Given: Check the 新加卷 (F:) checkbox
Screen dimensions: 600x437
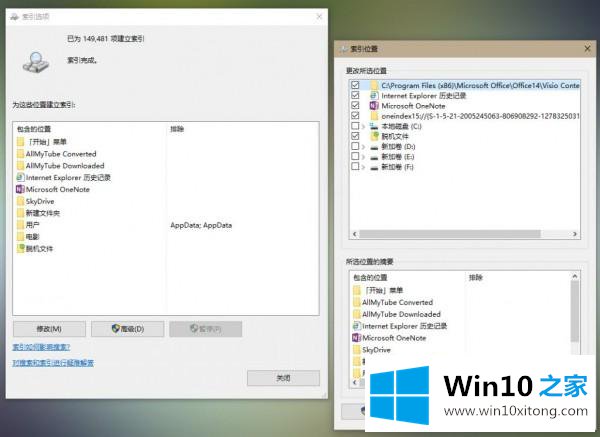Looking at the screenshot, I should click(x=355, y=166).
